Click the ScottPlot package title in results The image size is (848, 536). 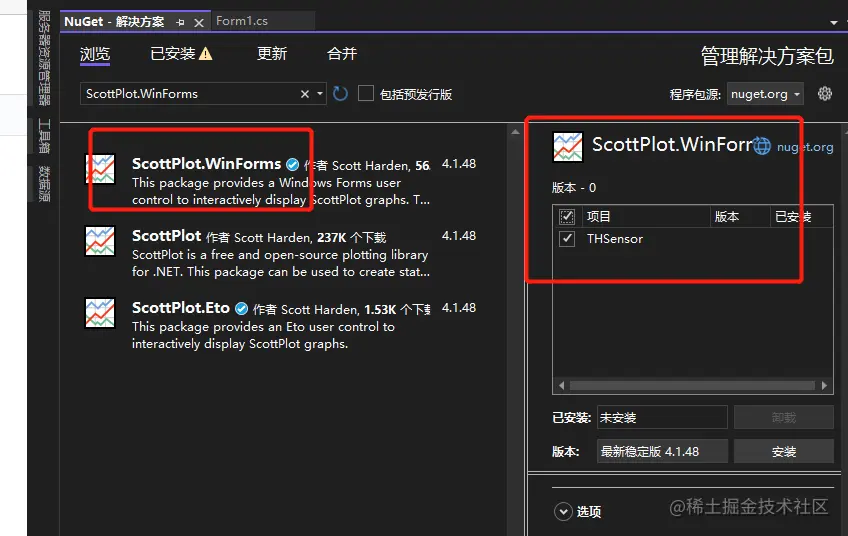pyautogui.click(x=167, y=236)
